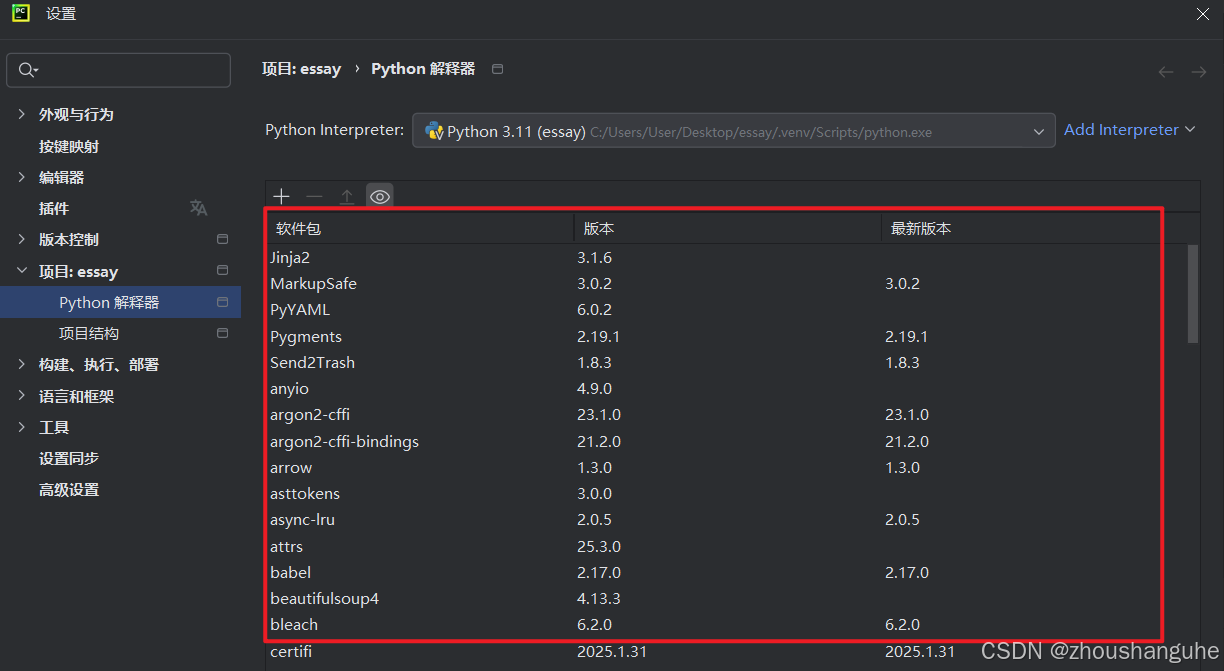The image size is (1224, 671).
Task: Select the attrs package row
Action: click(x=725, y=546)
